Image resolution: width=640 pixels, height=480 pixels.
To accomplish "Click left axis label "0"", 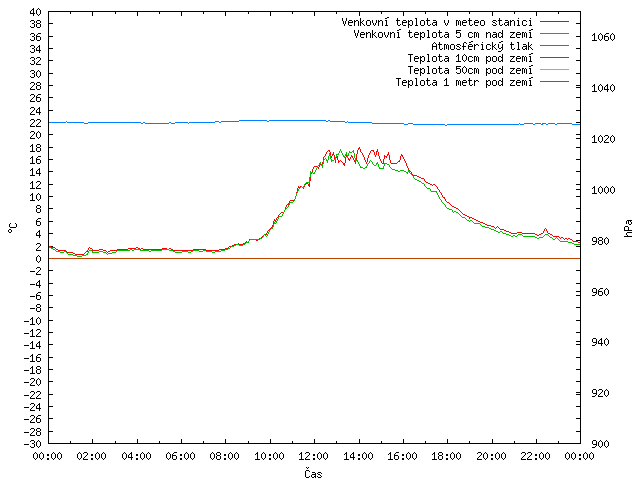I will click(x=38, y=259).
